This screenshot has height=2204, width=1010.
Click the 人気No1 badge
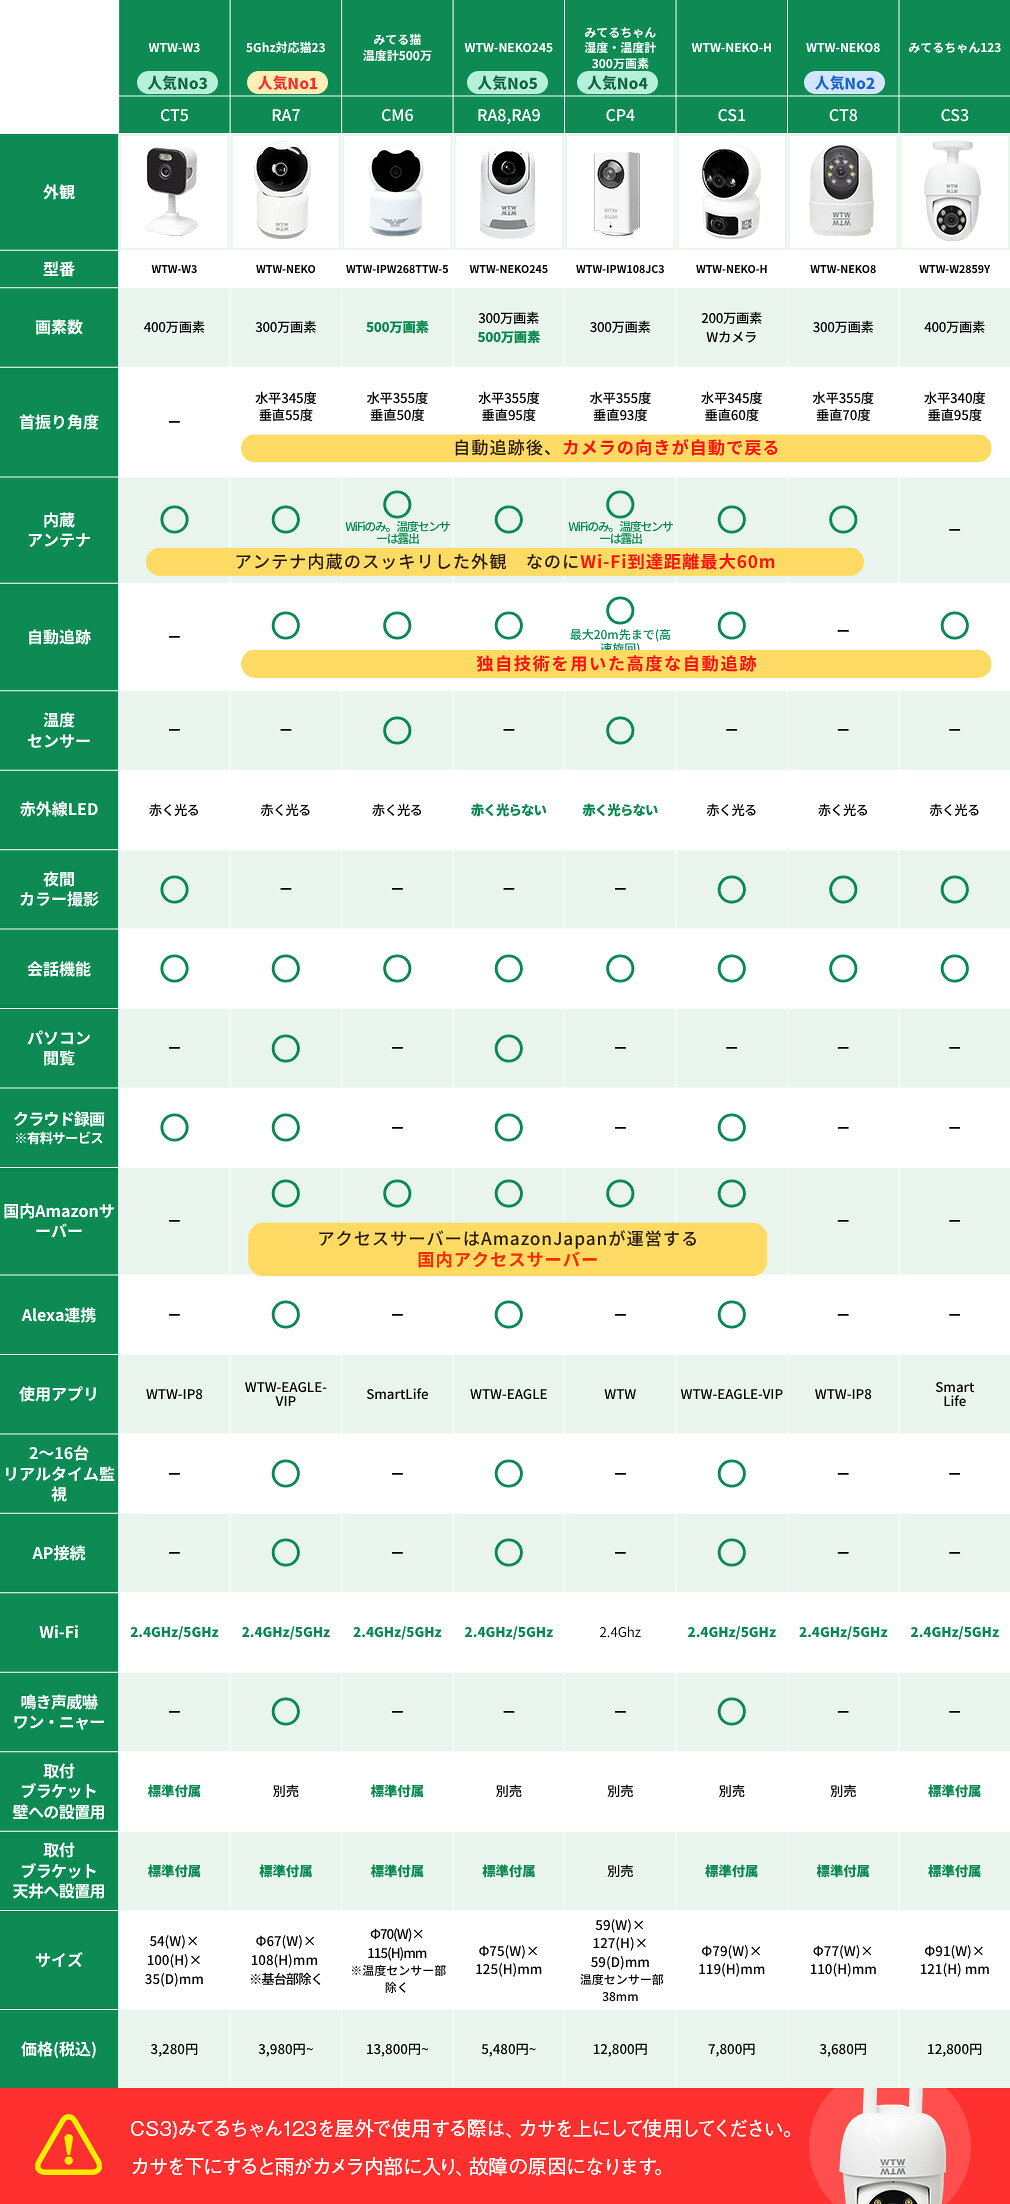pos(287,83)
